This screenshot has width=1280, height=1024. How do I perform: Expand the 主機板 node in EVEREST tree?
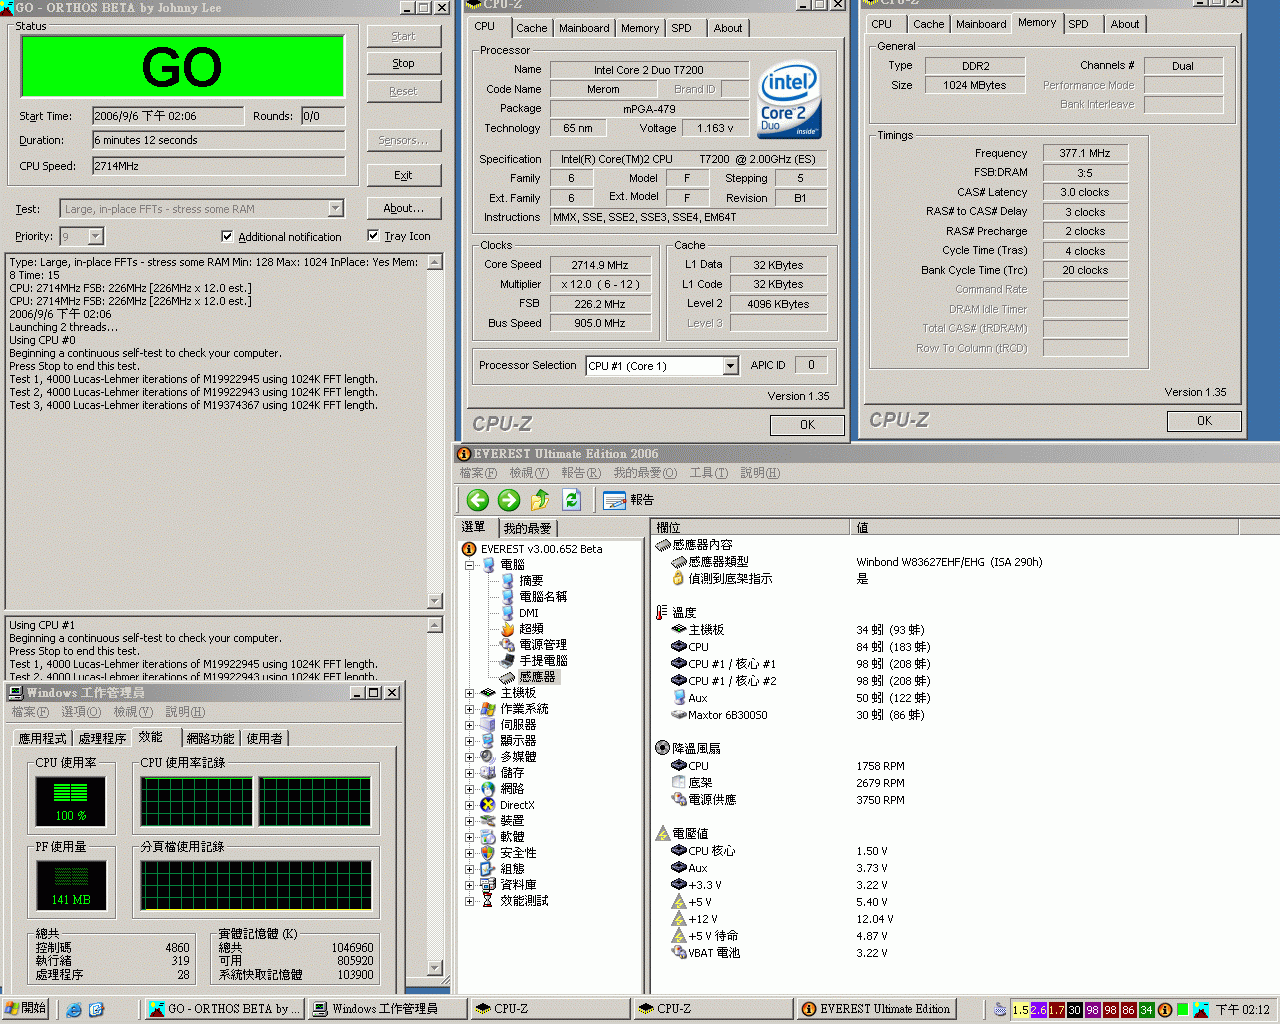coord(469,693)
